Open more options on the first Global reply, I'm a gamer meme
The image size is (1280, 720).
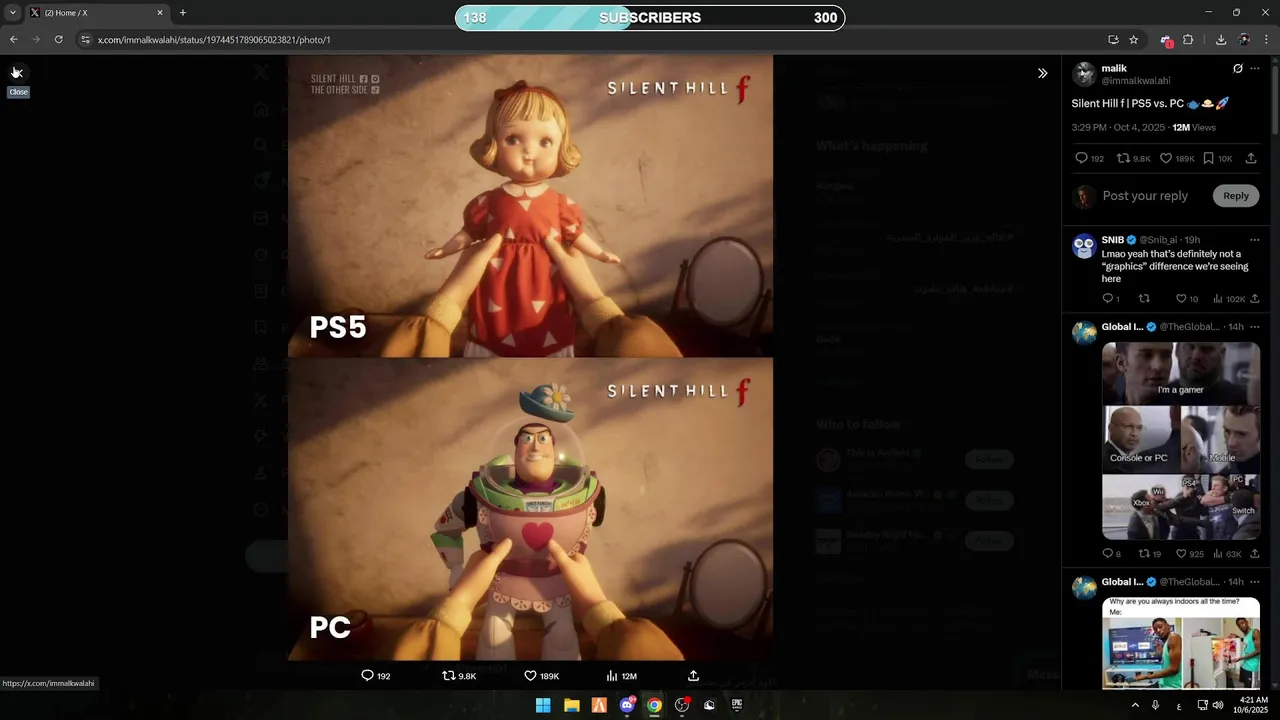(x=1255, y=327)
